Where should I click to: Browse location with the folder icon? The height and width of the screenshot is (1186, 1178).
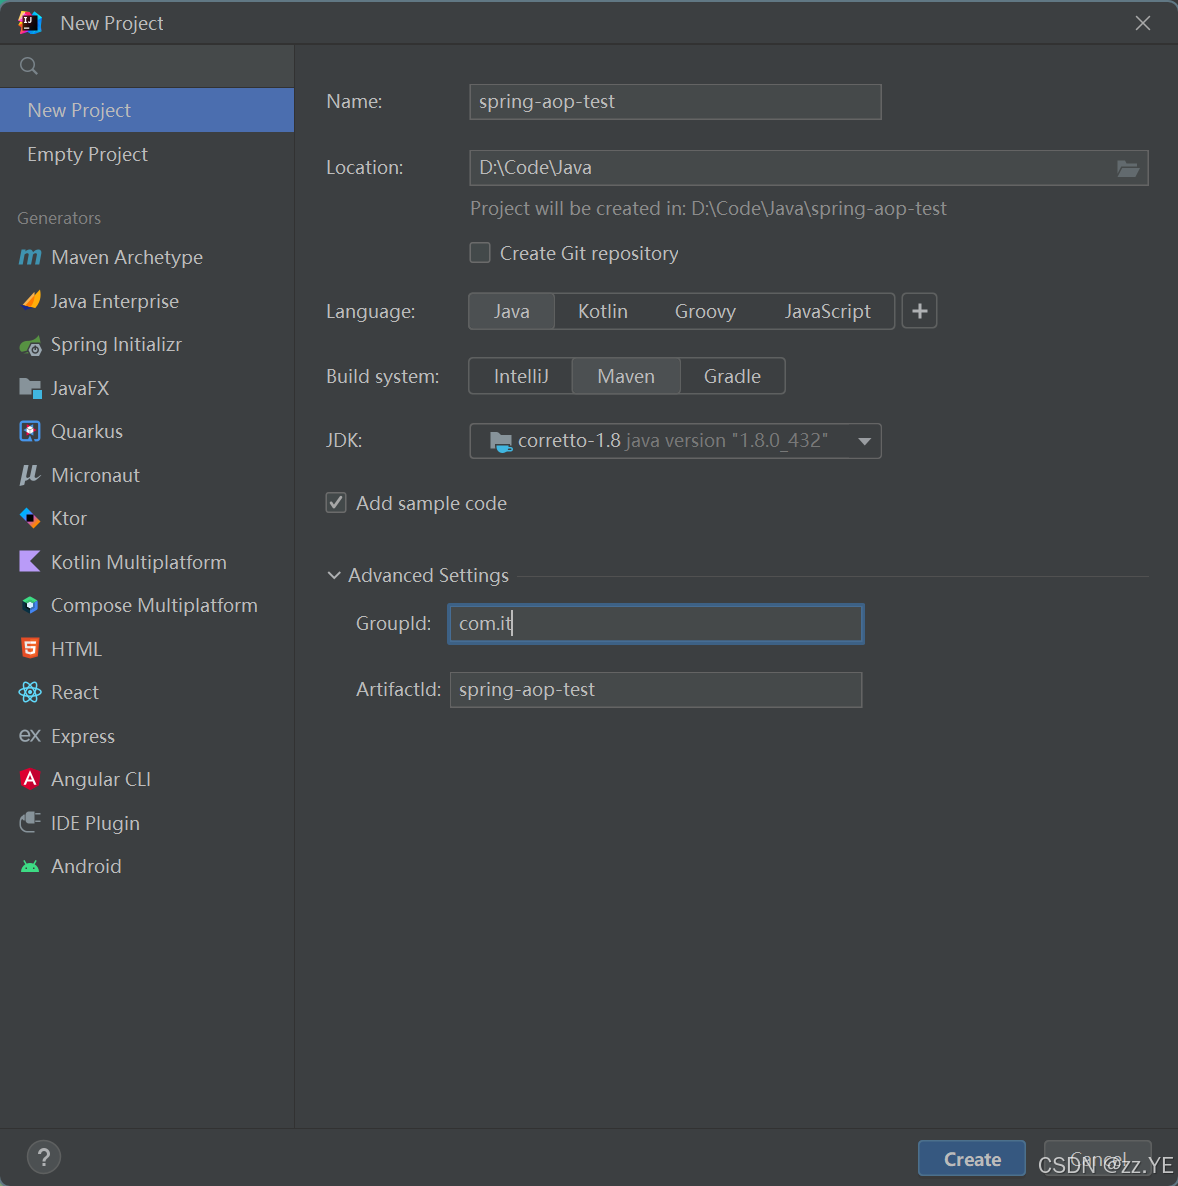1127,168
